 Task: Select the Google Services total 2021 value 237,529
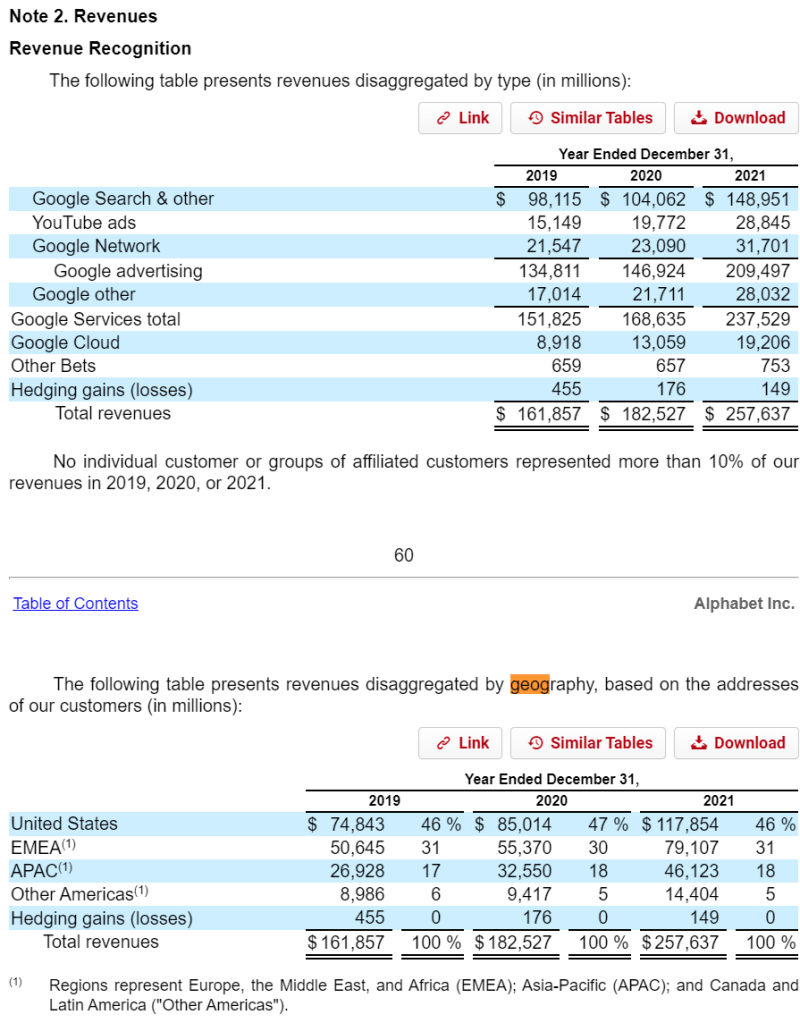coord(758,319)
